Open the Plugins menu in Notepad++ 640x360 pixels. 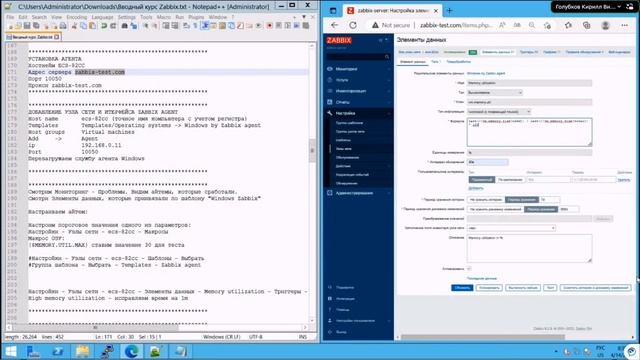coord(196,17)
